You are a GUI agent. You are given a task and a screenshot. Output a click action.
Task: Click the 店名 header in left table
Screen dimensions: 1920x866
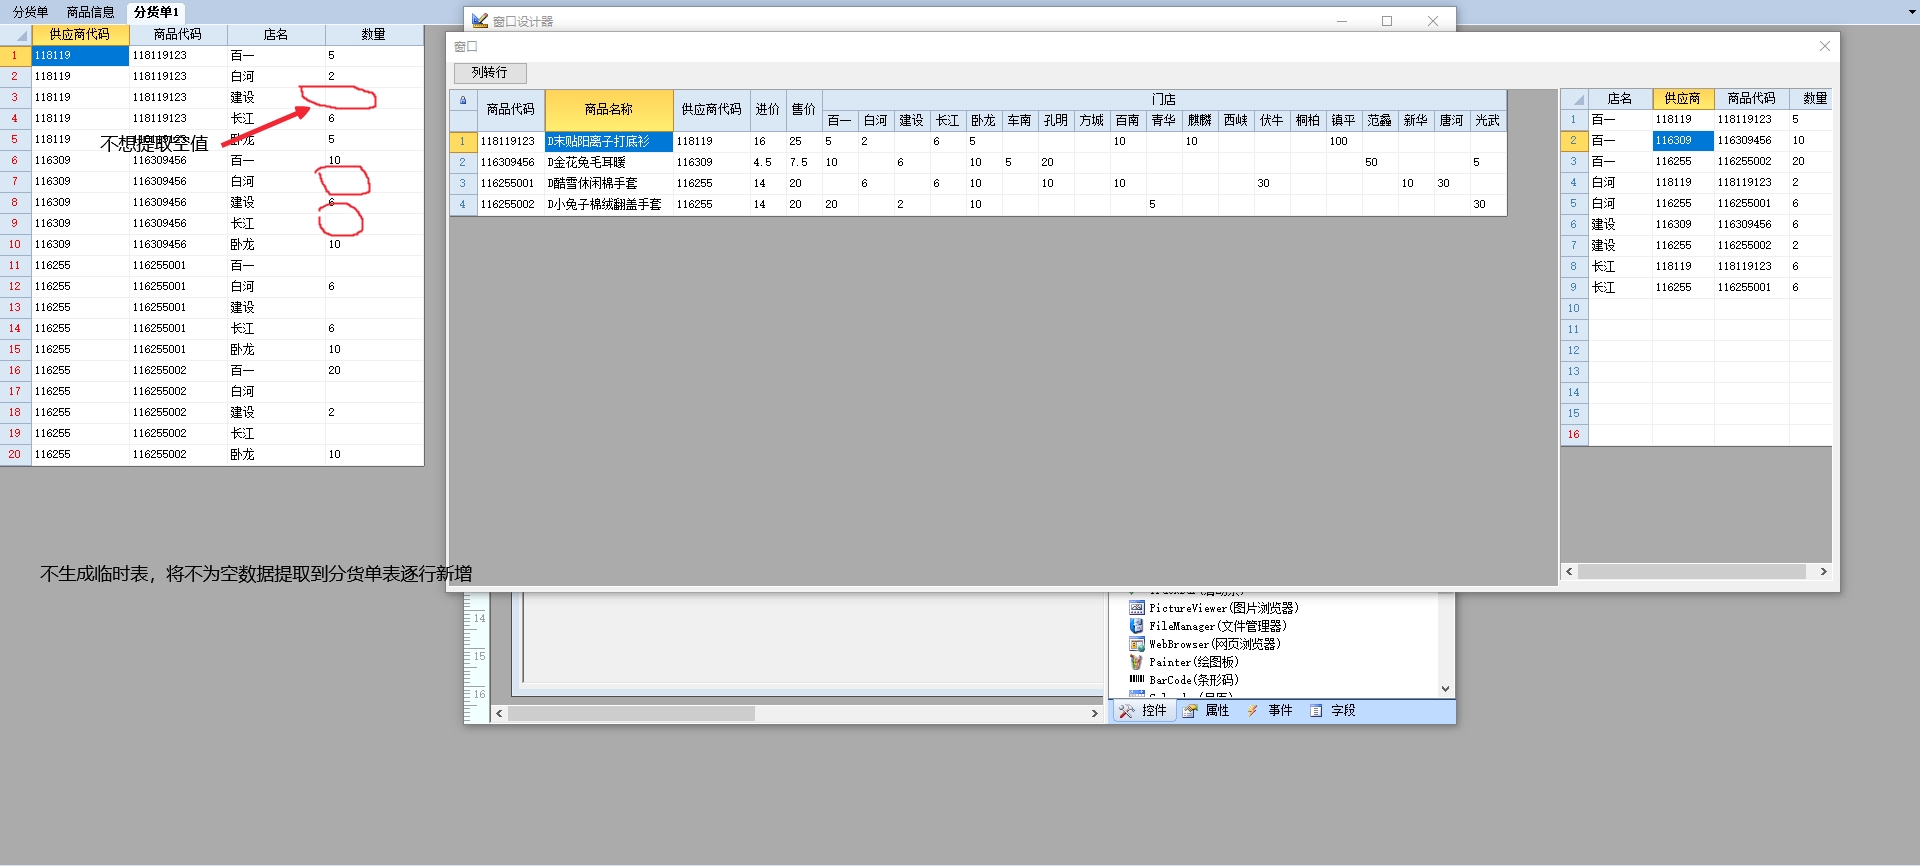point(276,35)
